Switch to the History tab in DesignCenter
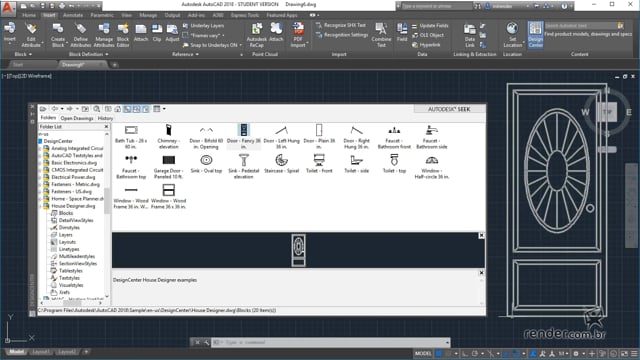The image size is (640, 360). [105, 118]
